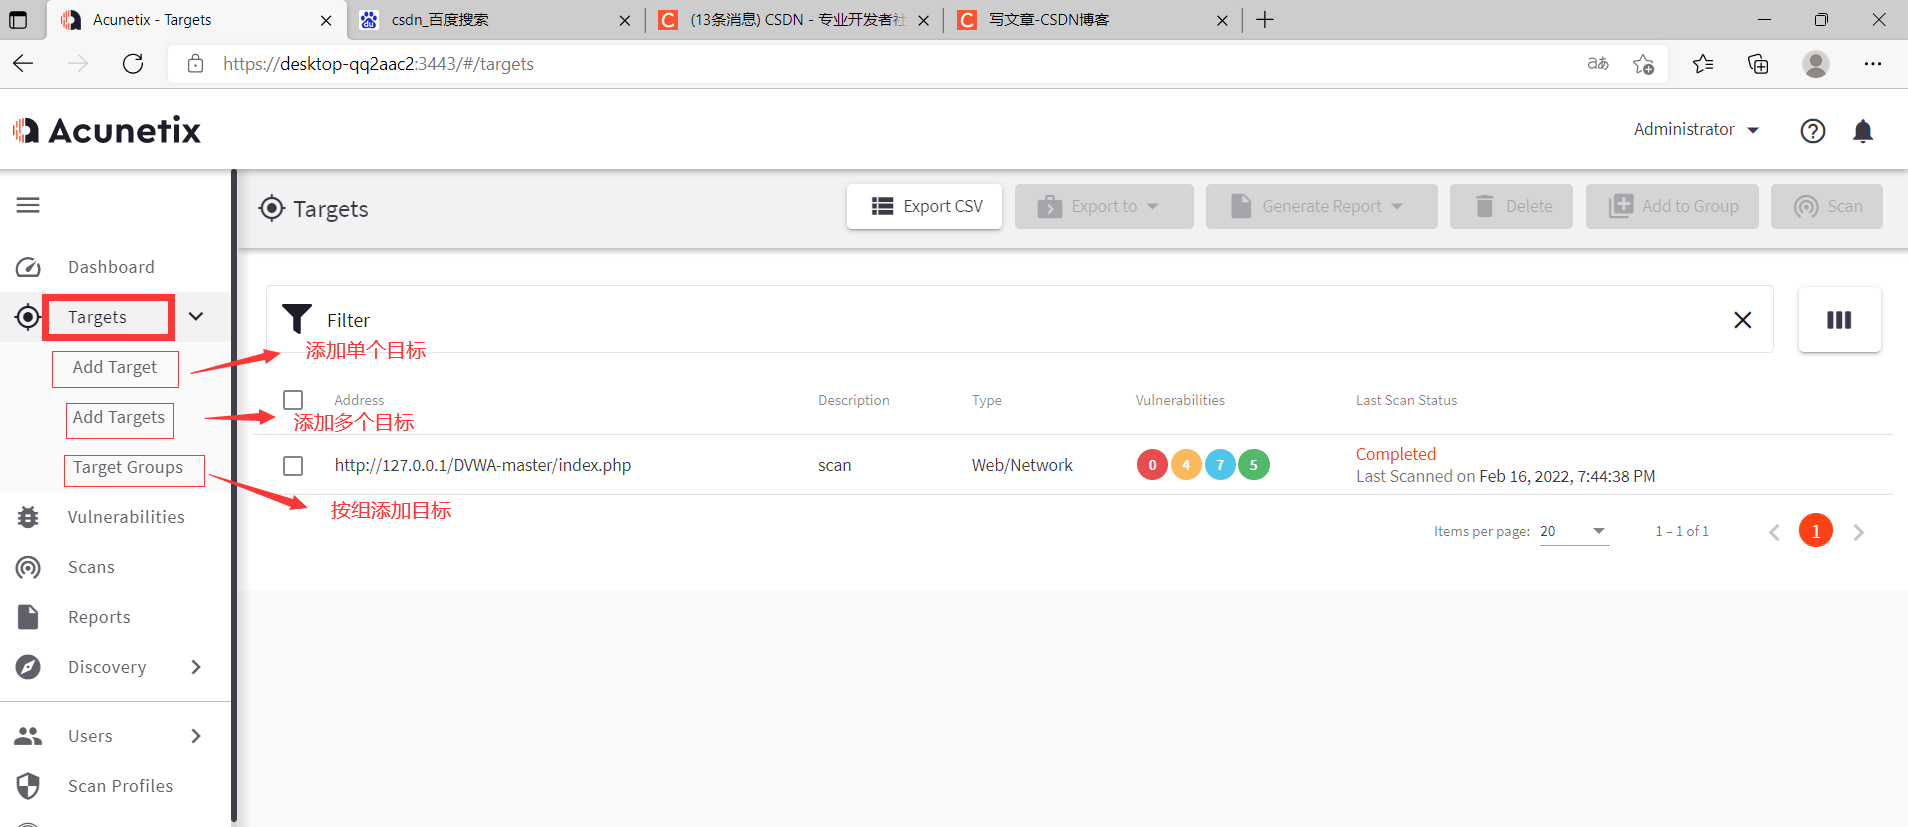Image resolution: width=1908 pixels, height=827 pixels.
Task: Open the Generate Report dropdown
Action: click(x=1322, y=206)
